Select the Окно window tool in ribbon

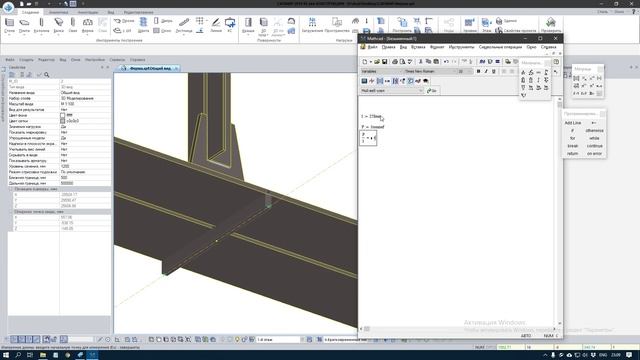(162, 31)
